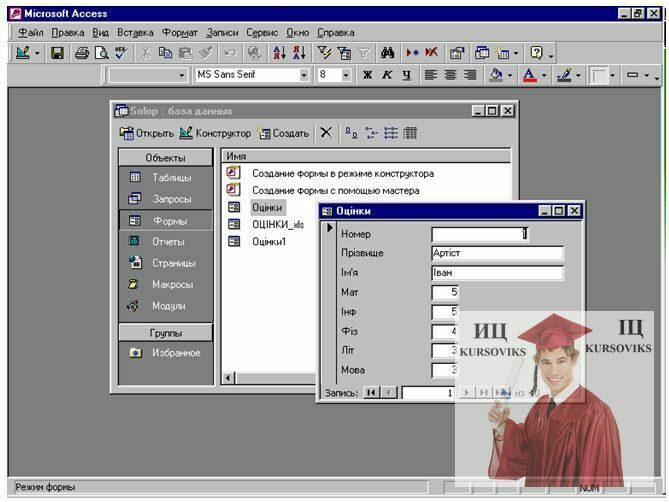Sort ascending with A-Z icon
Viewport: 669px width, 502px height.
point(279,53)
